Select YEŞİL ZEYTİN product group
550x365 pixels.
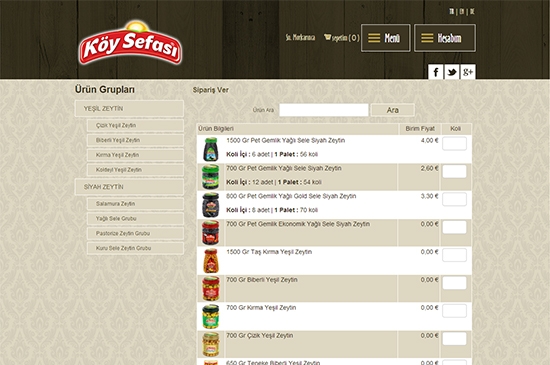[129, 109]
